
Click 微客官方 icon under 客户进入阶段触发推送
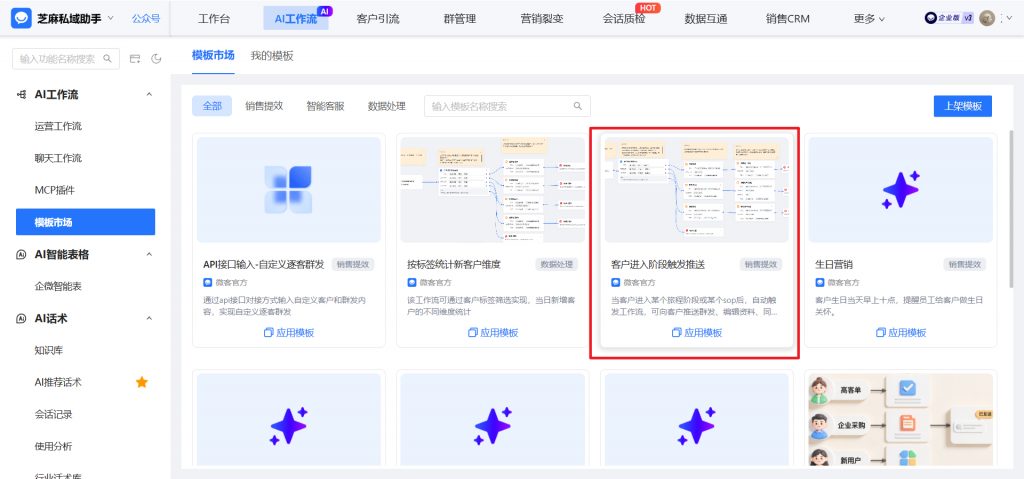click(x=616, y=282)
